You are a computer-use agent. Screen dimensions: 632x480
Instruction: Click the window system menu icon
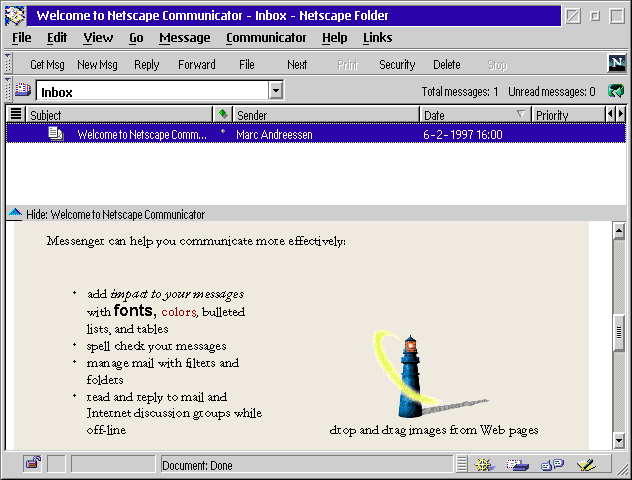click(15, 16)
